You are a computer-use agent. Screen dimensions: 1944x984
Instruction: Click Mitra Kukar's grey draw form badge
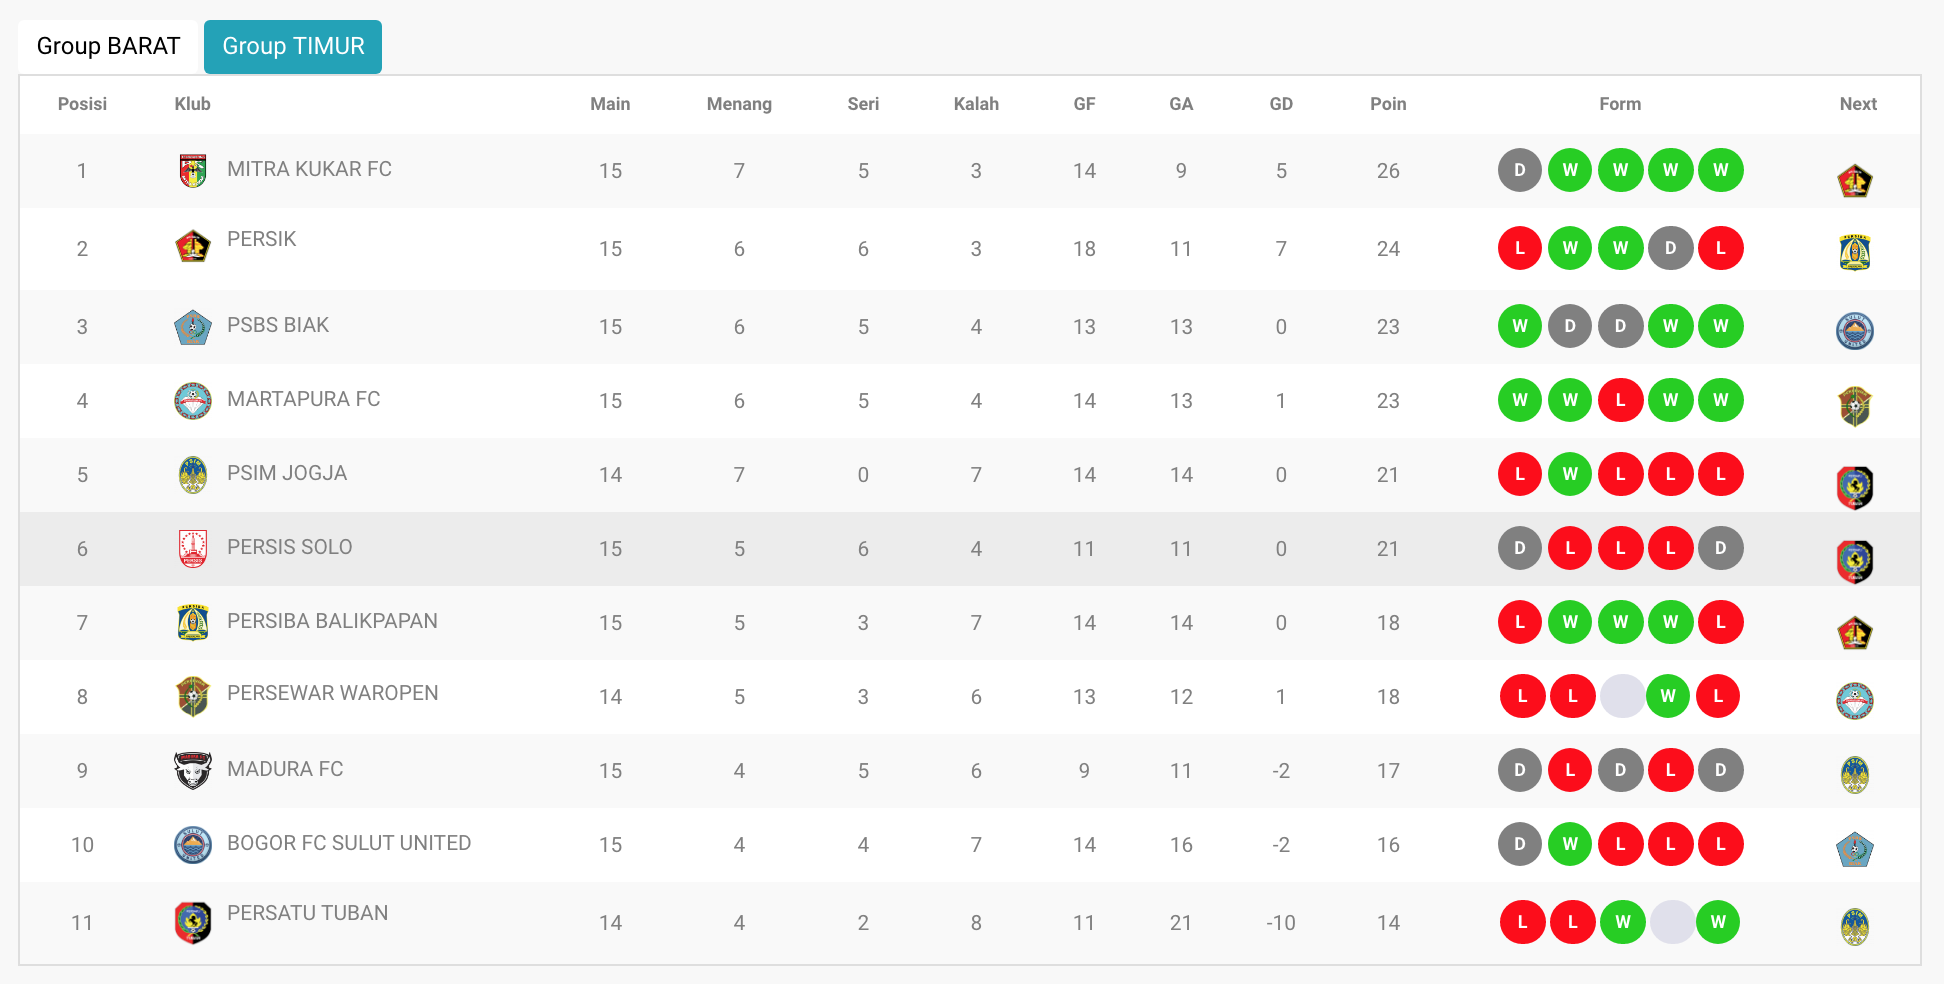tap(1520, 170)
